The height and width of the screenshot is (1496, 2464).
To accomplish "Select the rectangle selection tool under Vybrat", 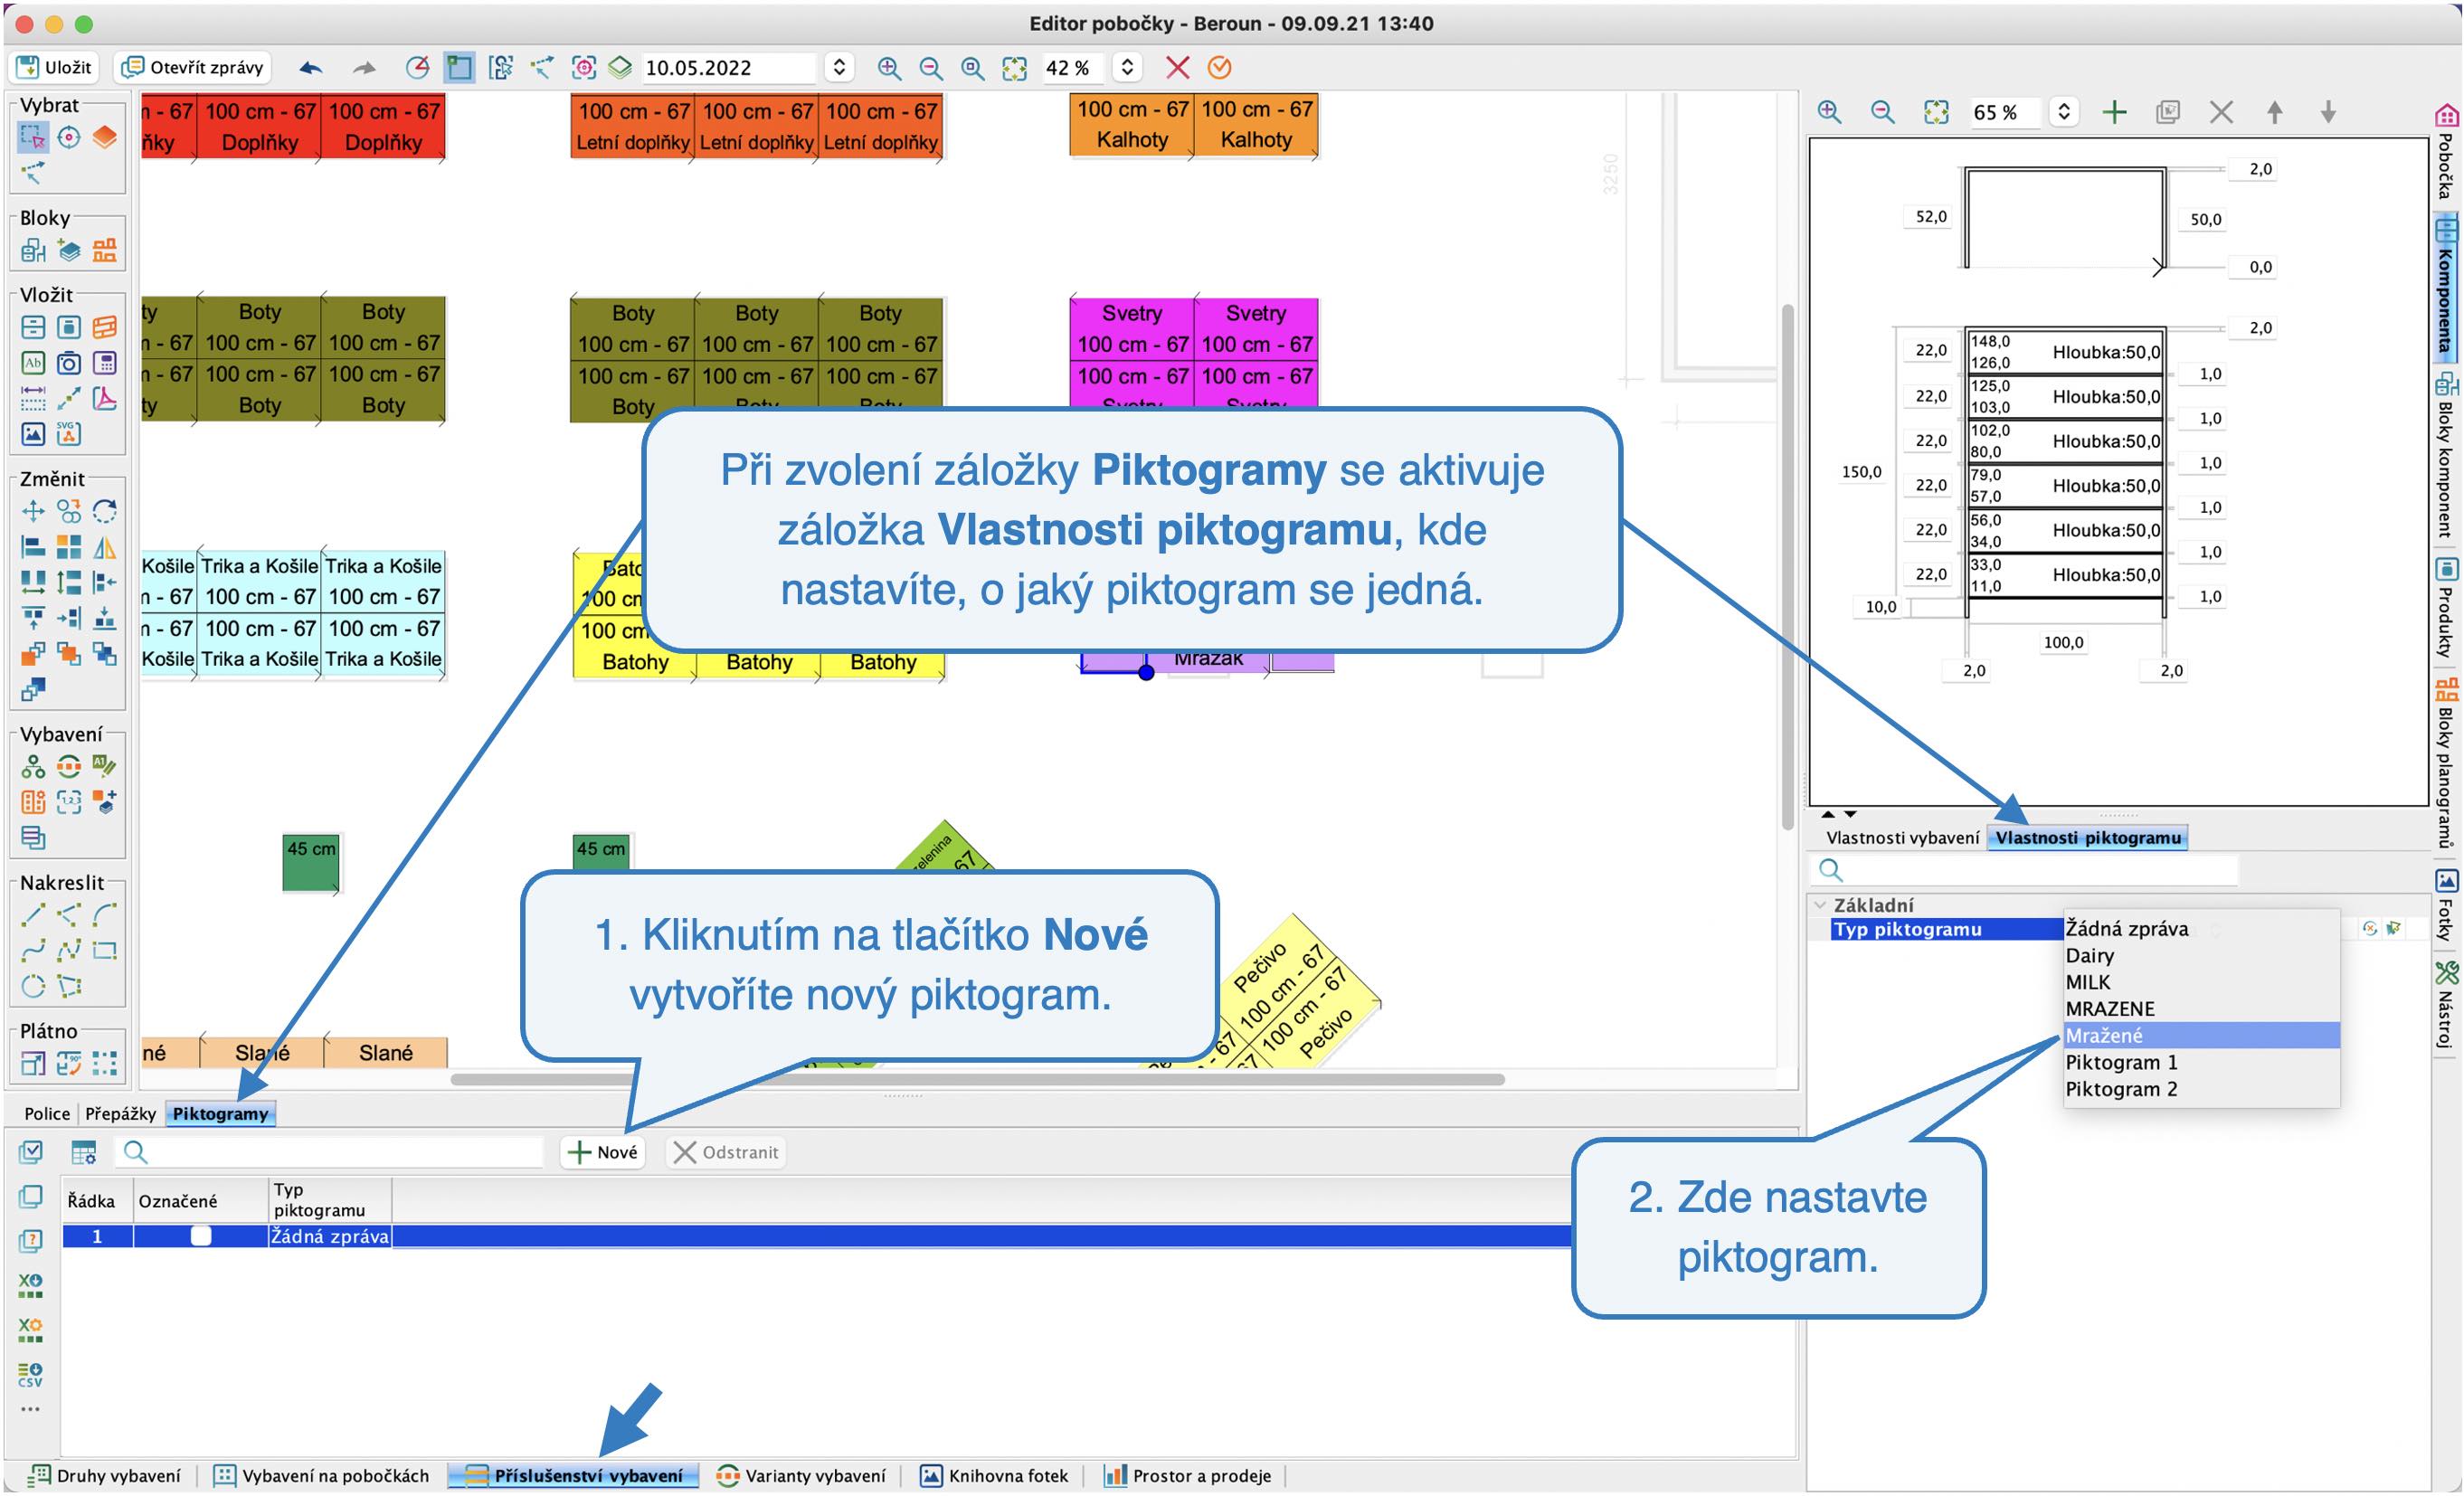I will 33,137.
